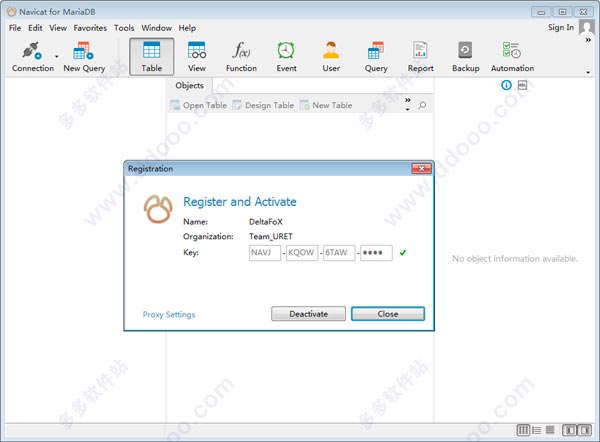
Task: Open the View menu
Action: 58,28
